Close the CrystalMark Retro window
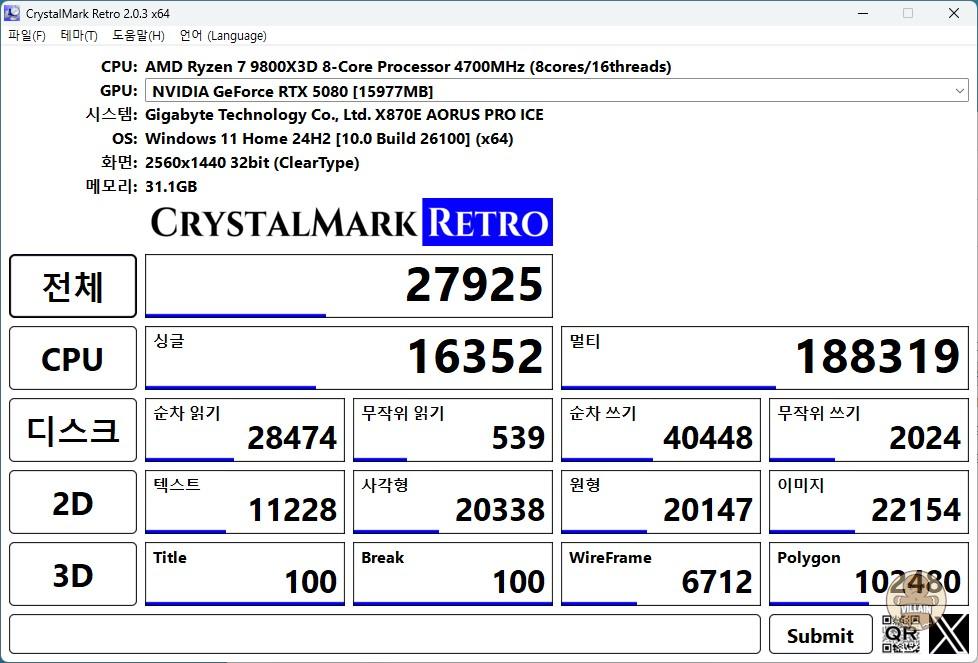 click(x=954, y=13)
